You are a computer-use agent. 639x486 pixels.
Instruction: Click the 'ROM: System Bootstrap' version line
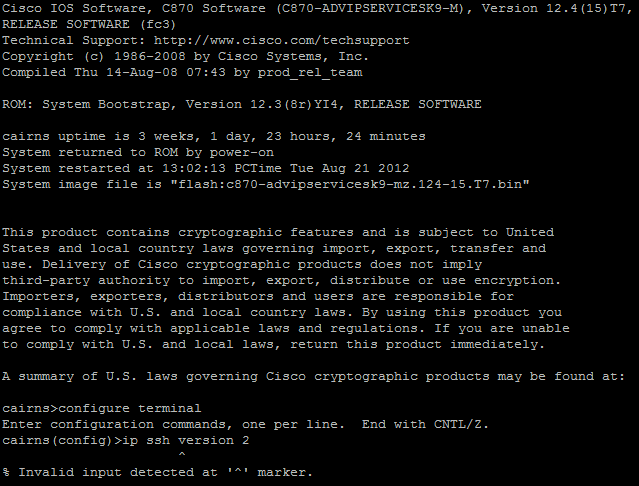coord(242,104)
